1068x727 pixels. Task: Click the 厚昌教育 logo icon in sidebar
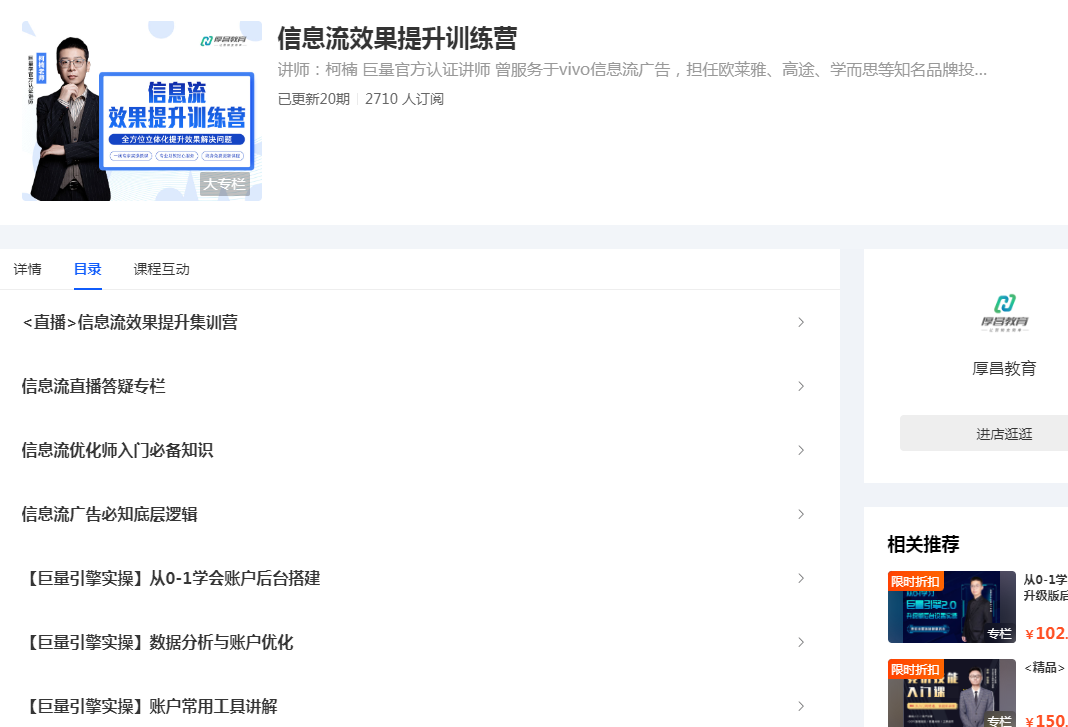(x=1005, y=313)
